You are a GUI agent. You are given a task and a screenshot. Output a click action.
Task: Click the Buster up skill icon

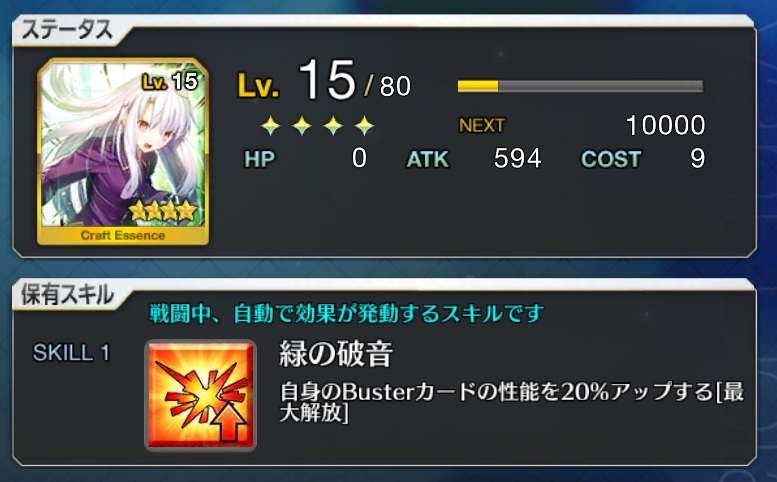(200, 395)
